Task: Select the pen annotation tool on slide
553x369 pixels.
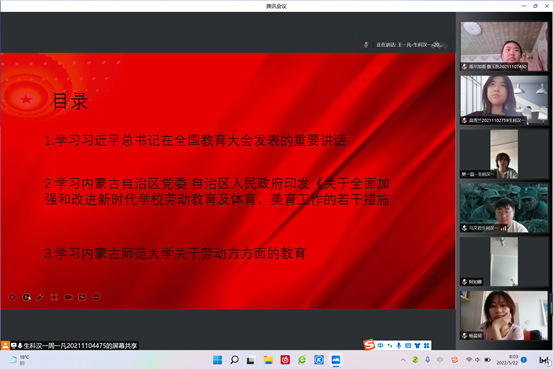Action: 40,297
